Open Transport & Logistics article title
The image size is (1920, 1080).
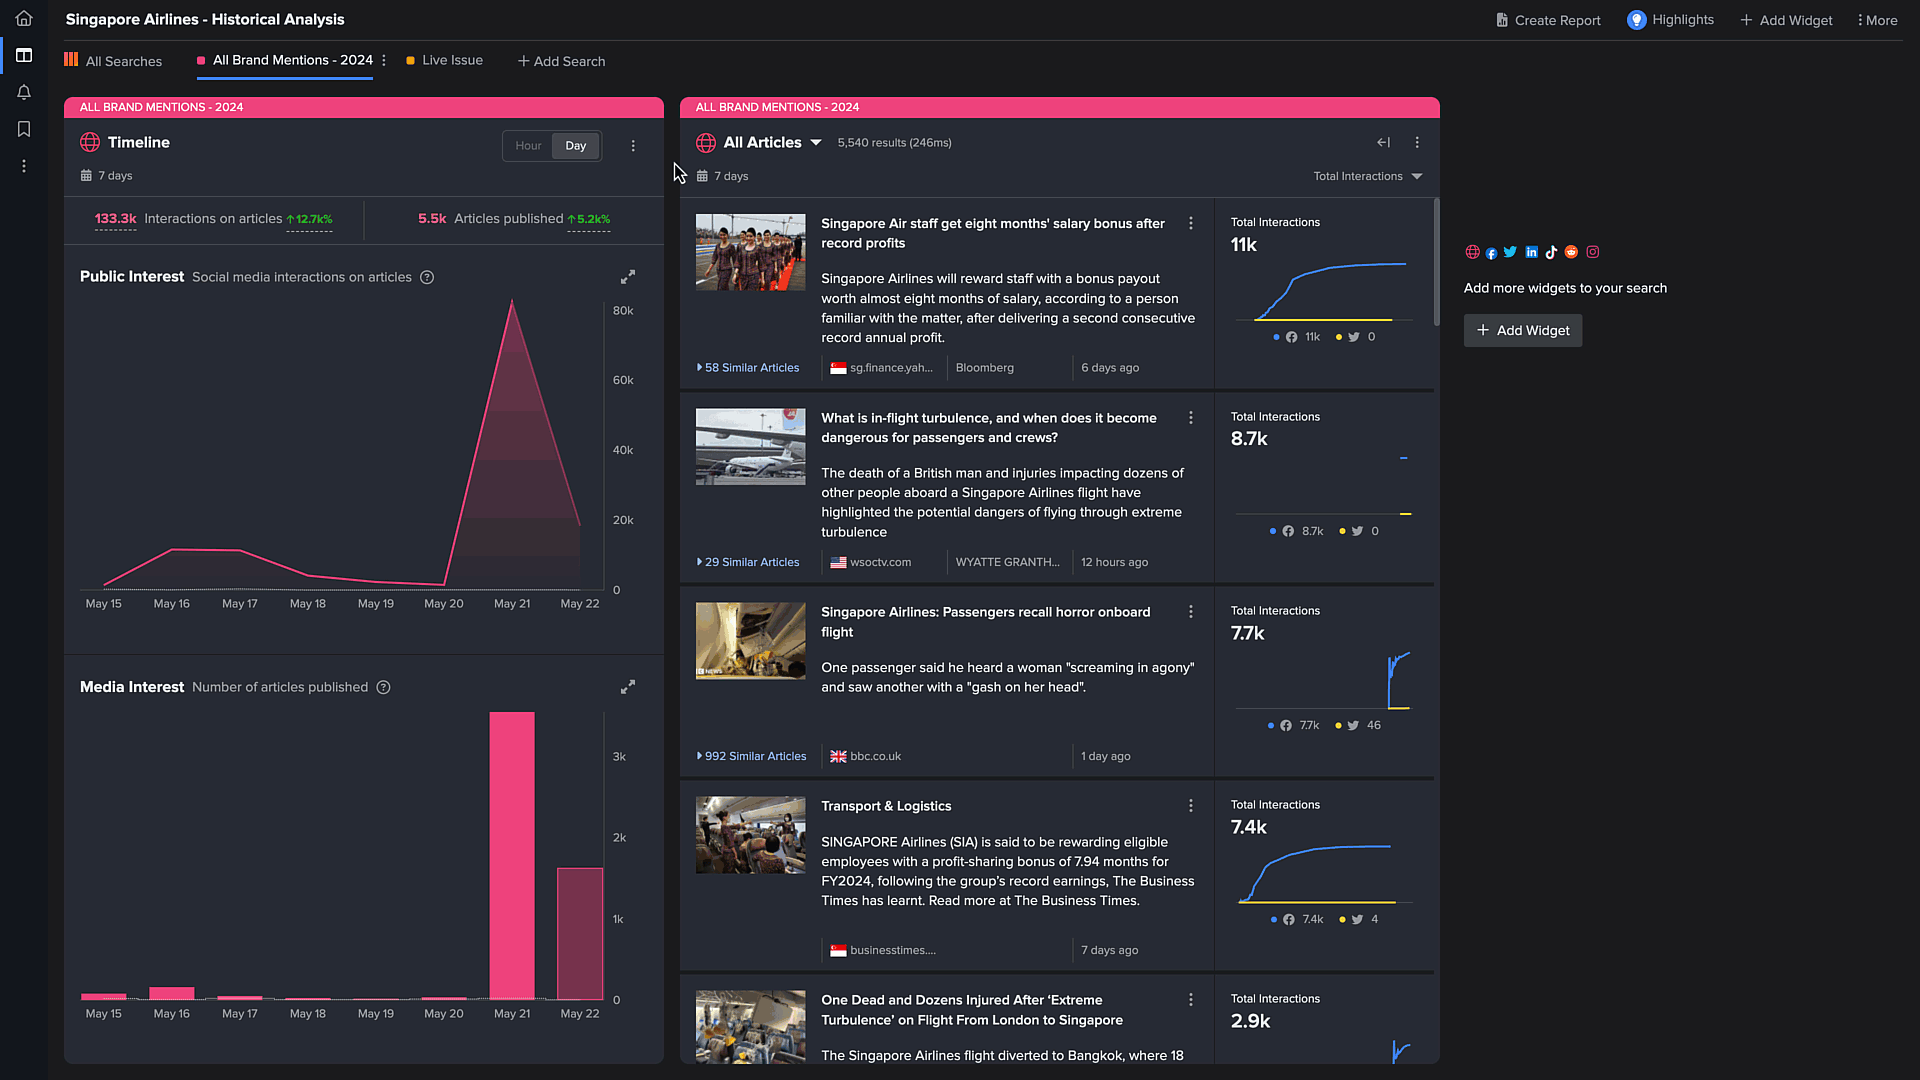[886, 806]
